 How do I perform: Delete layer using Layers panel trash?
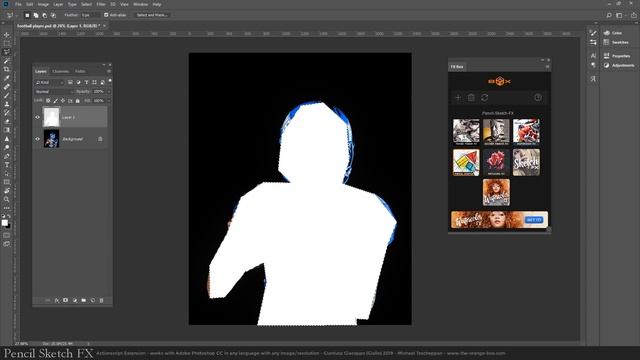(x=102, y=300)
